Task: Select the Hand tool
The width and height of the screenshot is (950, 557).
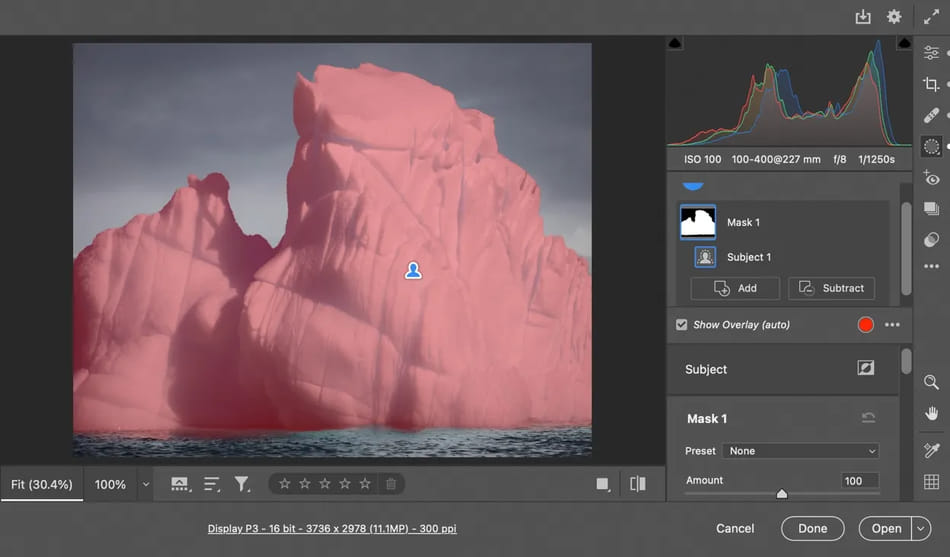Action: click(931, 413)
